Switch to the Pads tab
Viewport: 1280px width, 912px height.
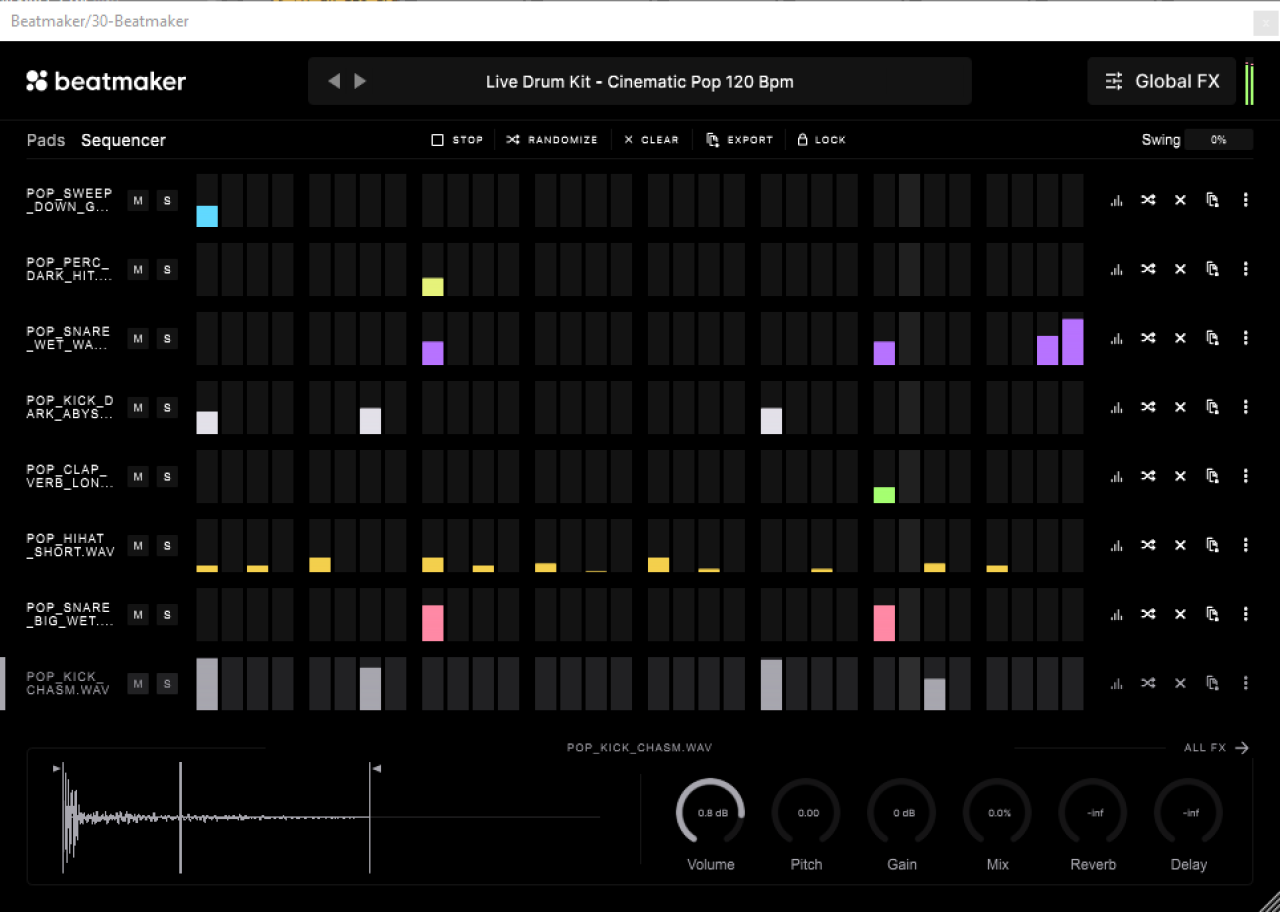pos(46,140)
